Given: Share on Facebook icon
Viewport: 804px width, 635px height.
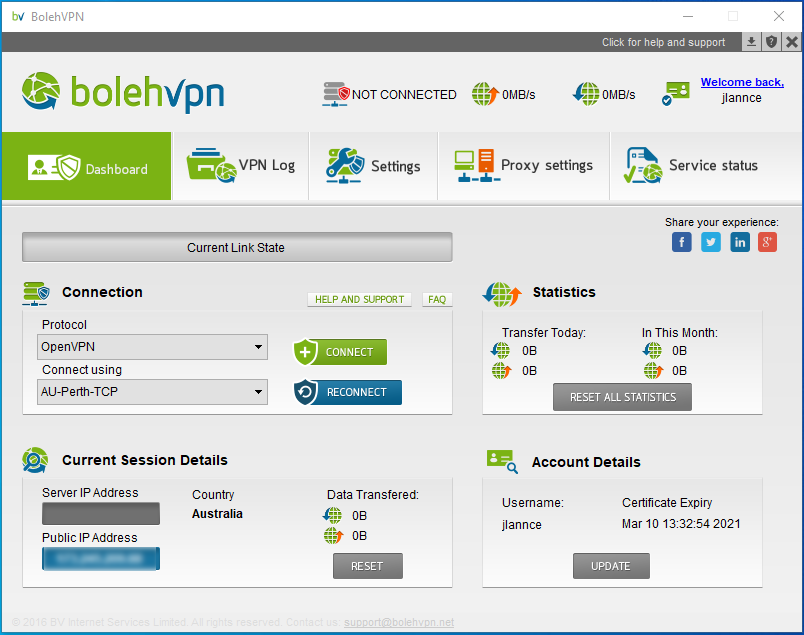Looking at the screenshot, I should click(681, 242).
